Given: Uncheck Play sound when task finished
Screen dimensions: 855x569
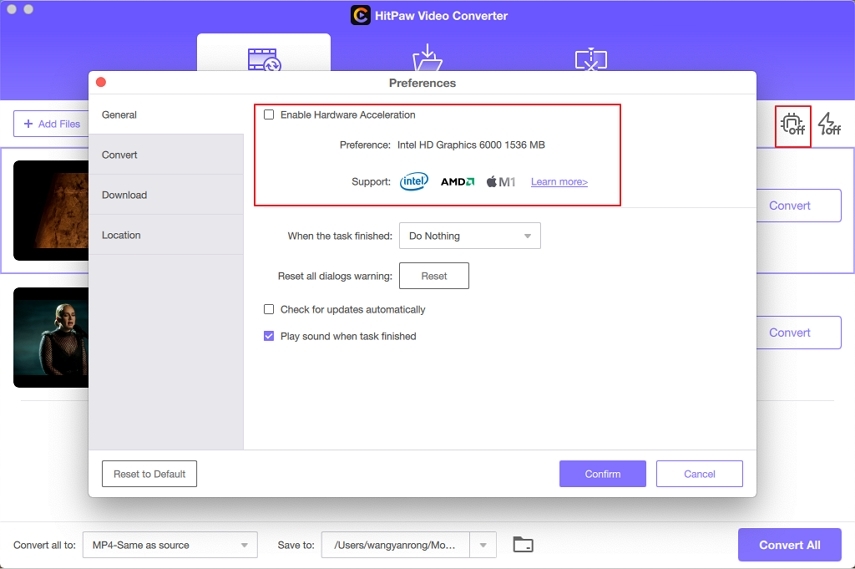Looking at the screenshot, I should click(269, 336).
